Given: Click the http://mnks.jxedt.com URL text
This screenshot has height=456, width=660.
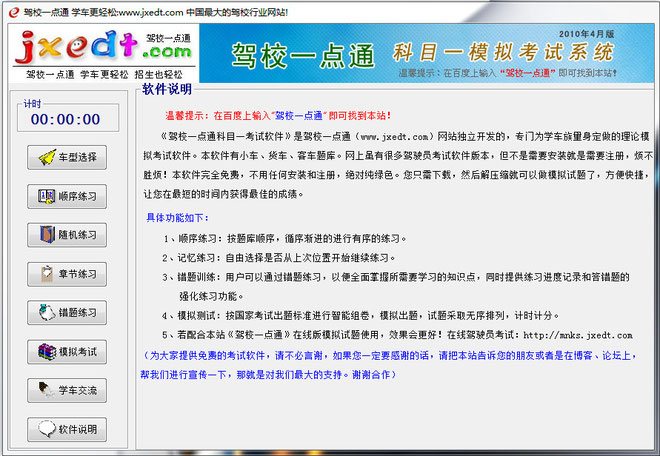Looking at the screenshot, I should (x=578, y=335).
